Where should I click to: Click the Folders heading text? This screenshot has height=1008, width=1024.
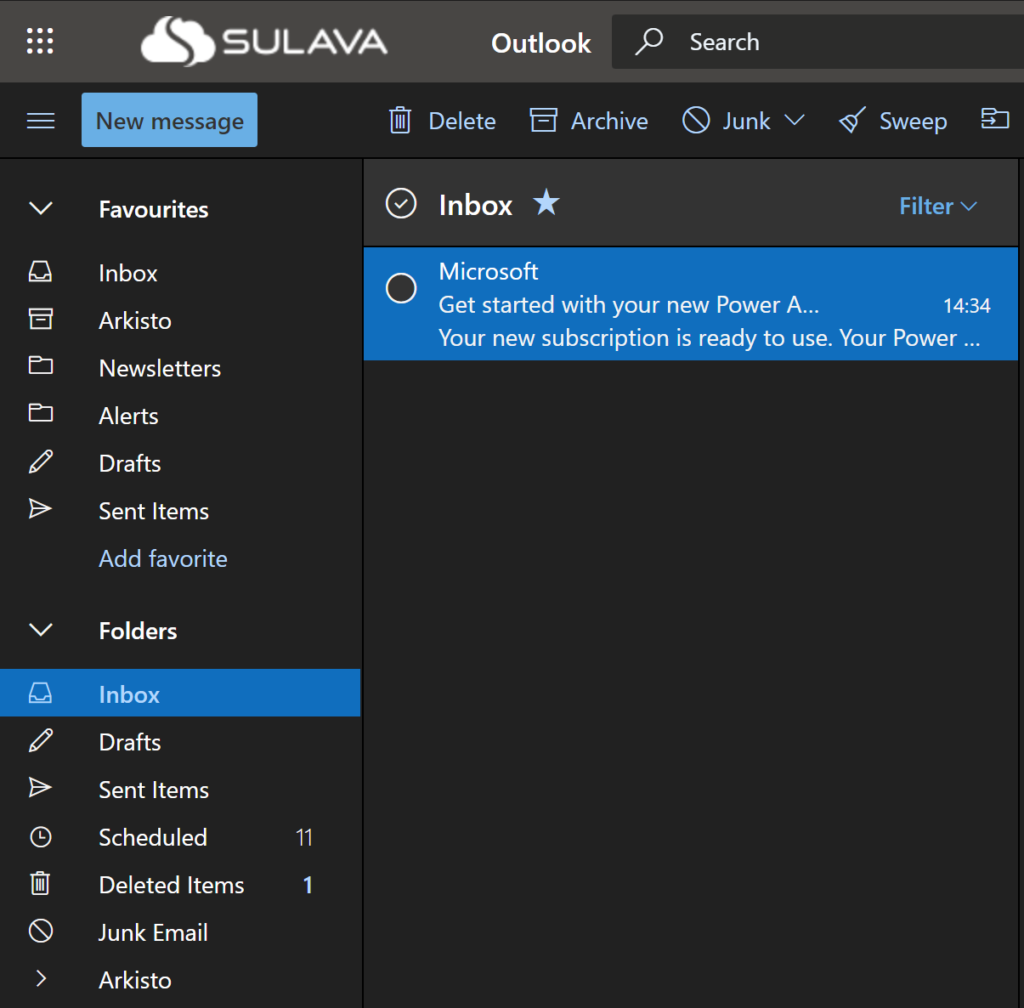point(138,631)
